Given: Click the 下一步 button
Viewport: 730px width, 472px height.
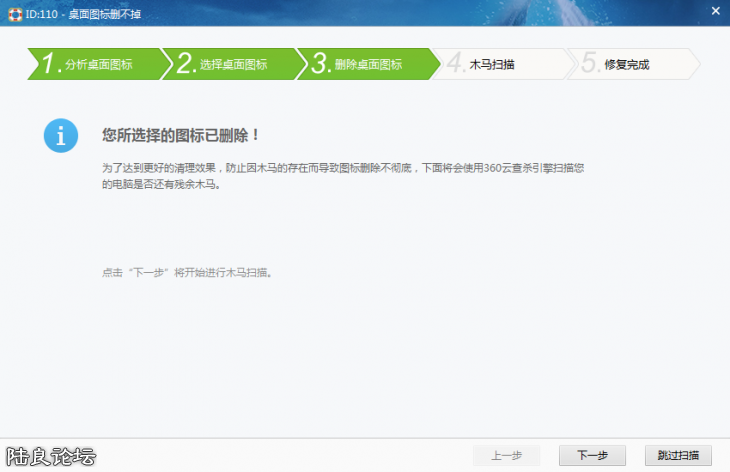Looking at the screenshot, I should coord(592,455).
